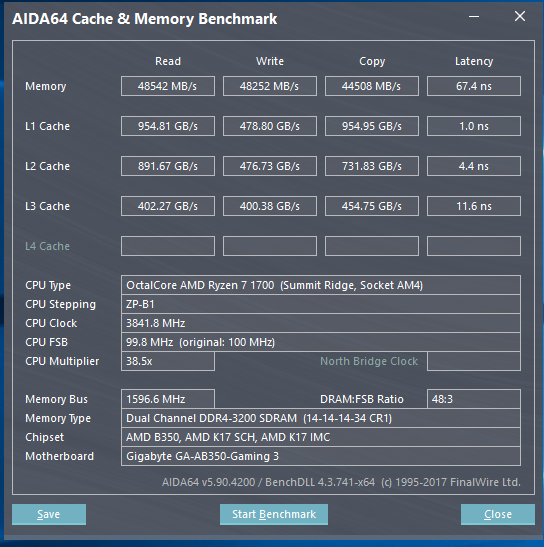The height and width of the screenshot is (547, 544).
Task: Click the Memory Type DDR4-3200 field
Action: coord(321,418)
